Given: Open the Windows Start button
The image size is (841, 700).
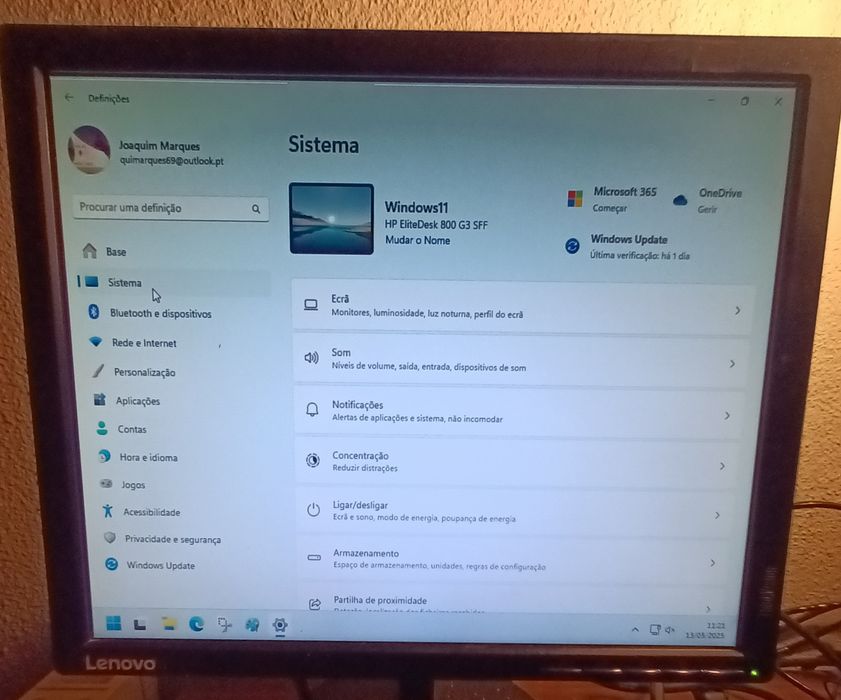Looking at the screenshot, I should [114, 623].
